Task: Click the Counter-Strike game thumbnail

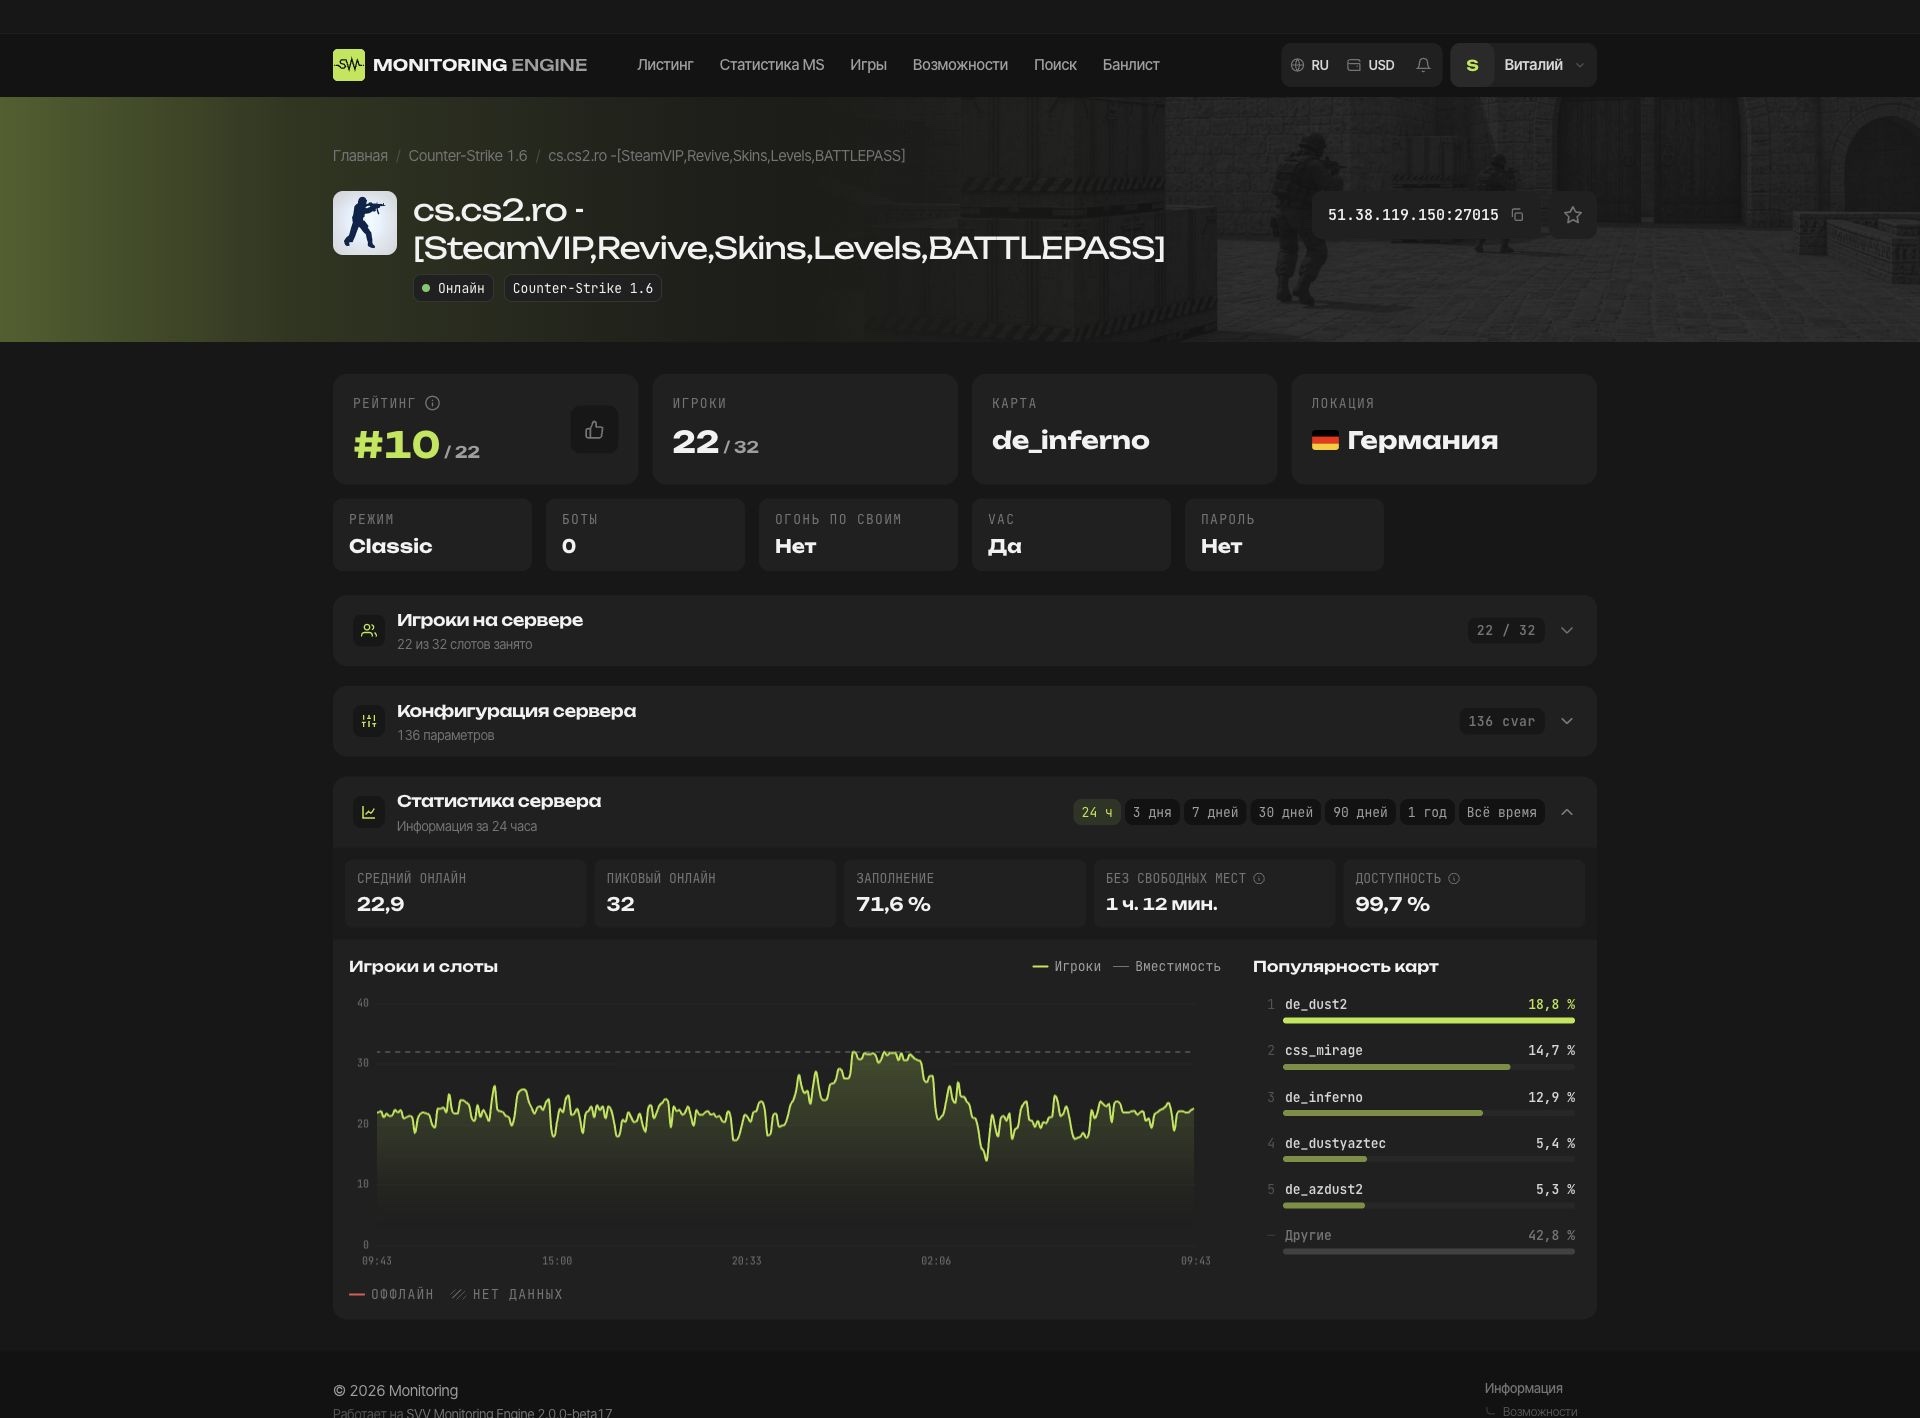Action: [x=365, y=223]
